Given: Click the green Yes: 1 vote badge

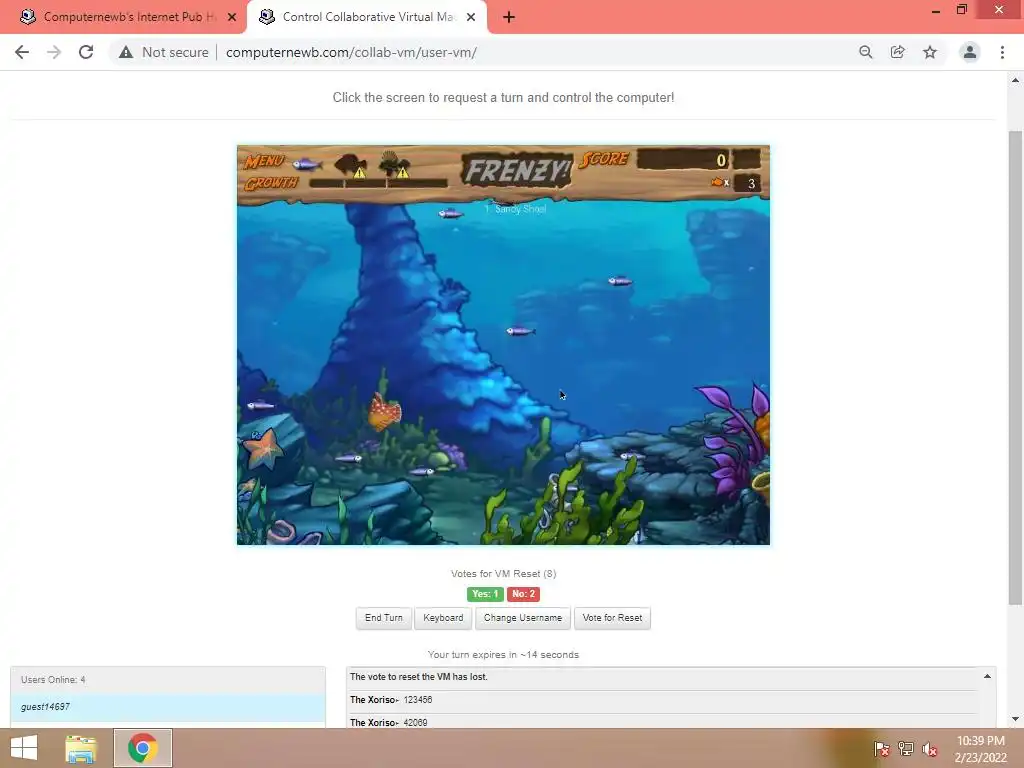Looking at the screenshot, I should [x=485, y=594].
